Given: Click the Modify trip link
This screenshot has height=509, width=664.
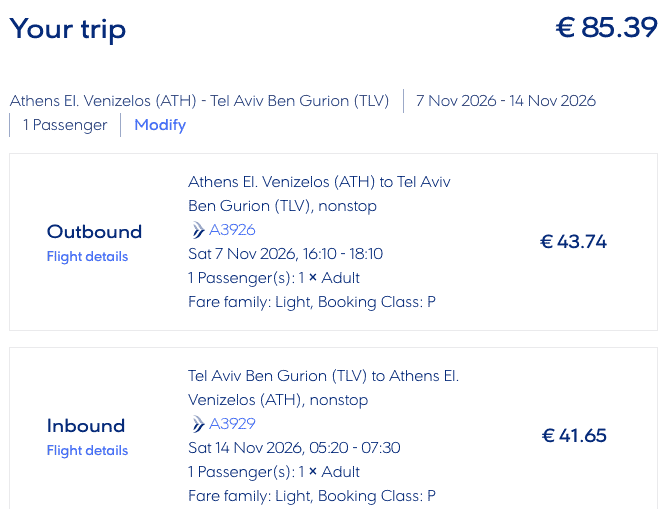Looking at the screenshot, I should [160, 125].
